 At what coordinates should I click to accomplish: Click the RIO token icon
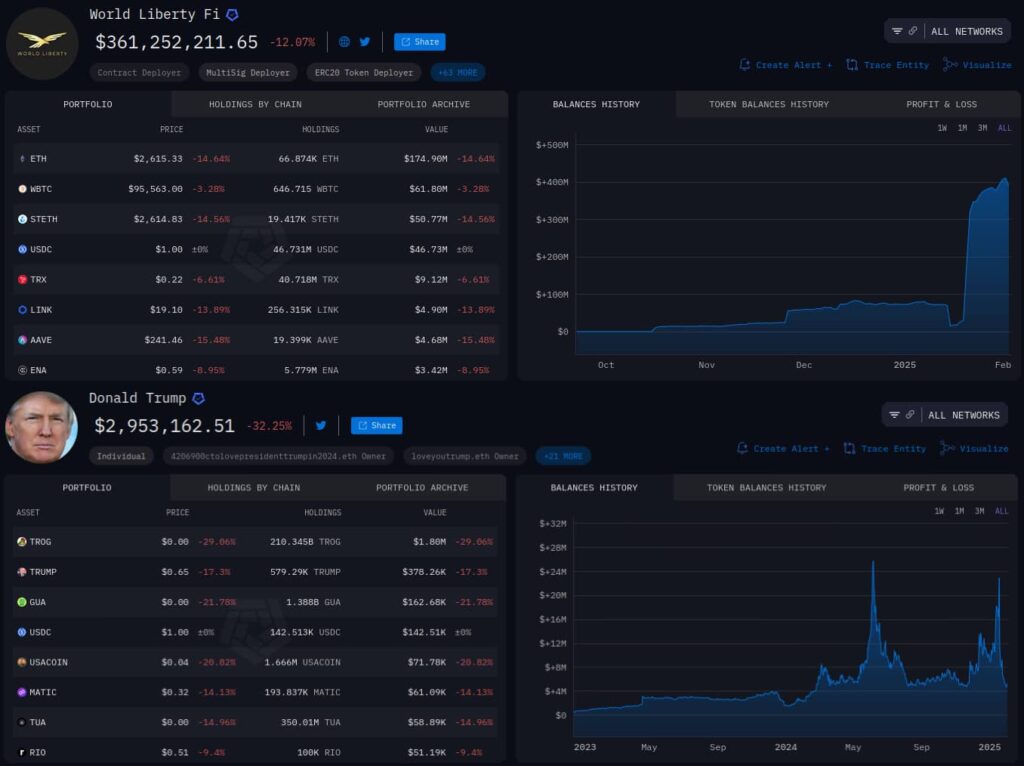tap(22, 752)
